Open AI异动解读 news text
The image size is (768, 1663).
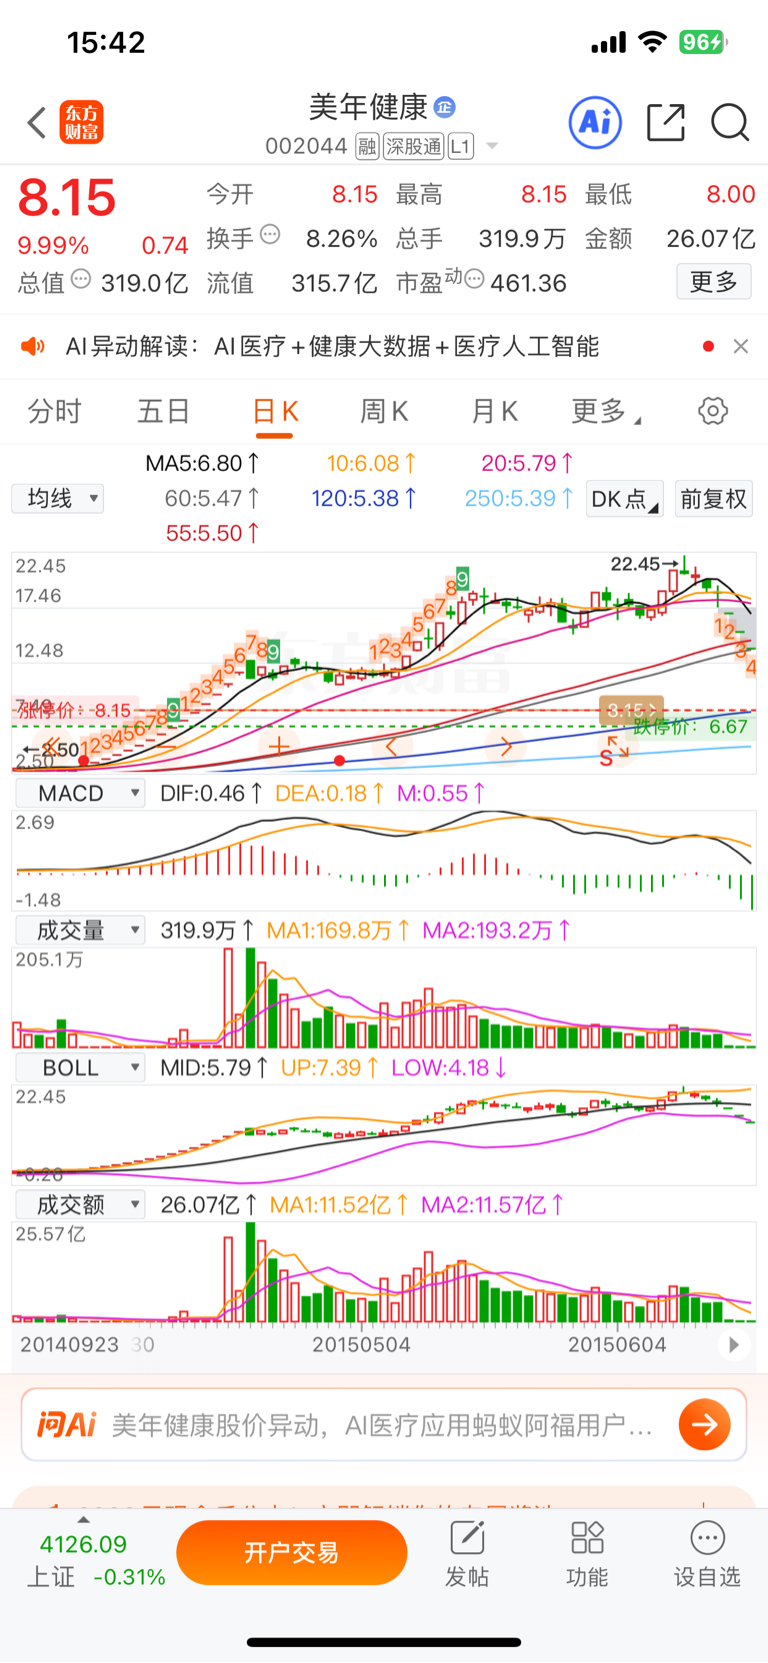[332, 346]
